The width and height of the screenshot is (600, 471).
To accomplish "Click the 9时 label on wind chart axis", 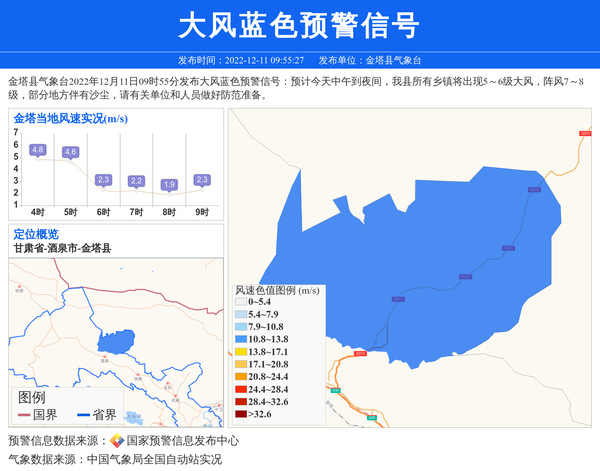I will [x=202, y=212].
